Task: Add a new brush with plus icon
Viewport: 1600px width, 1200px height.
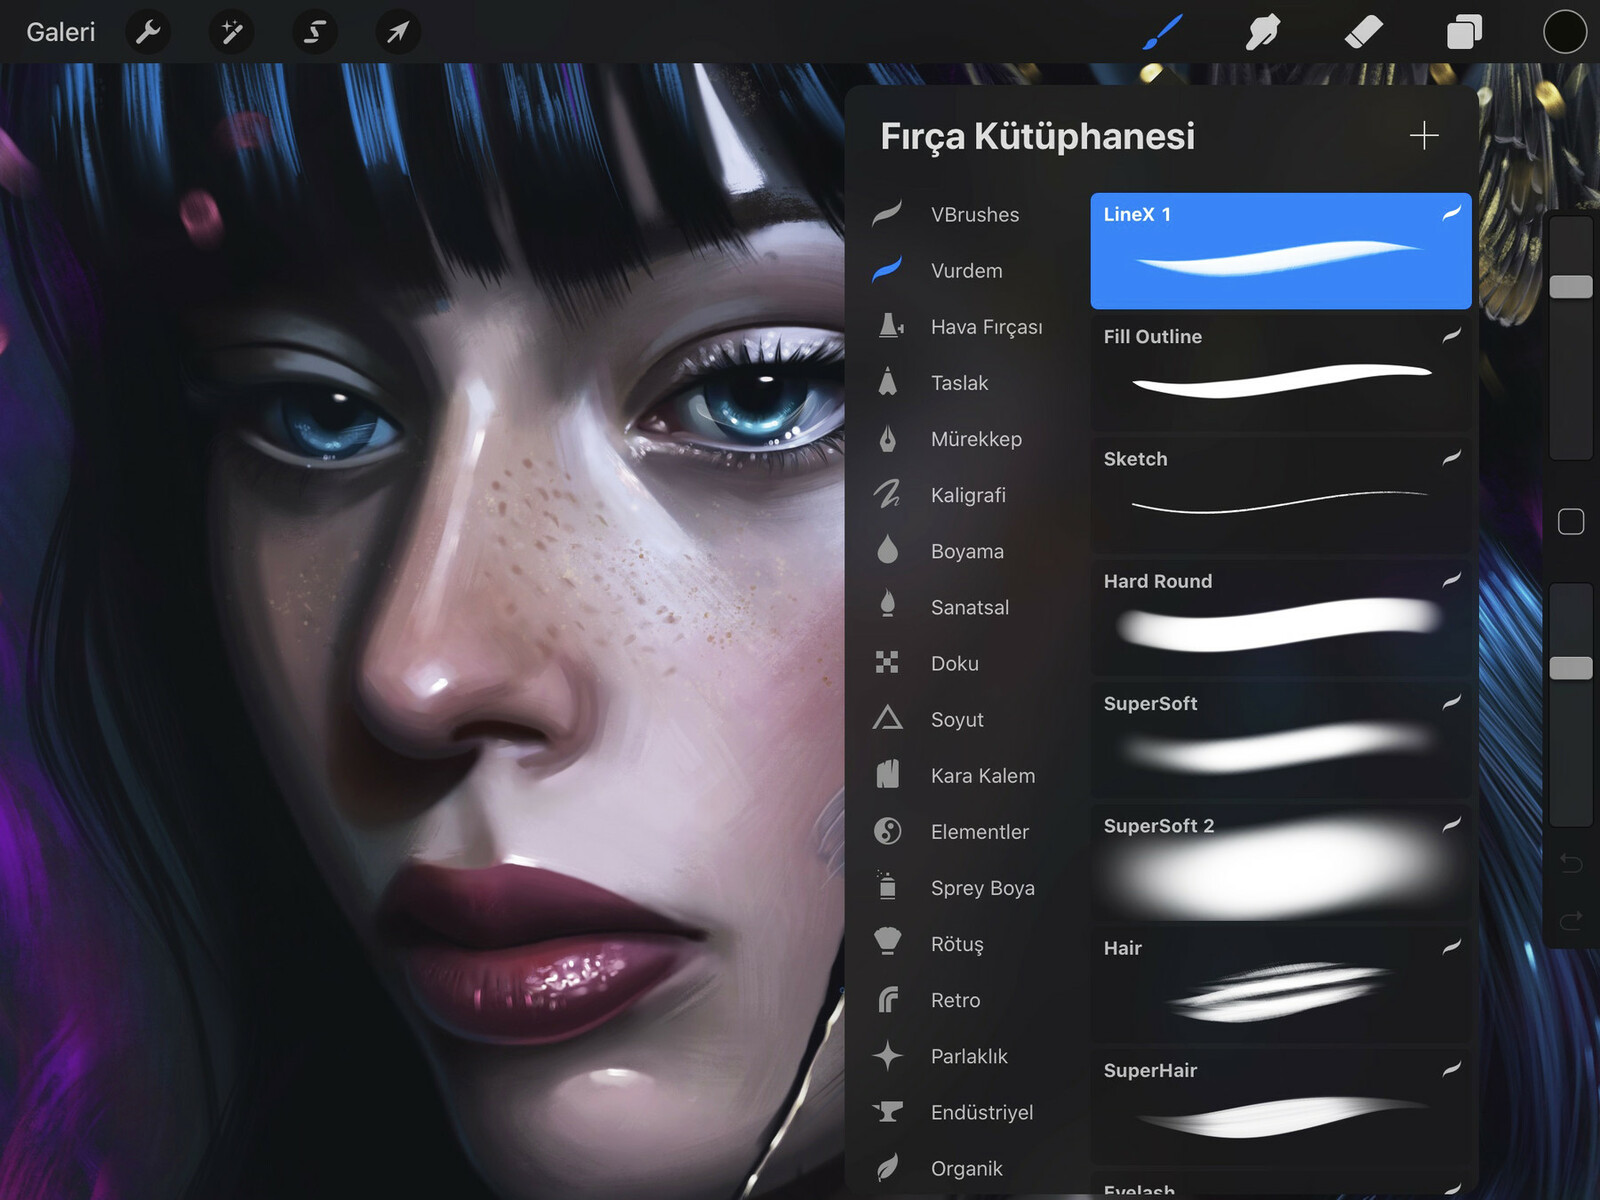Action: coord(1424,135)
